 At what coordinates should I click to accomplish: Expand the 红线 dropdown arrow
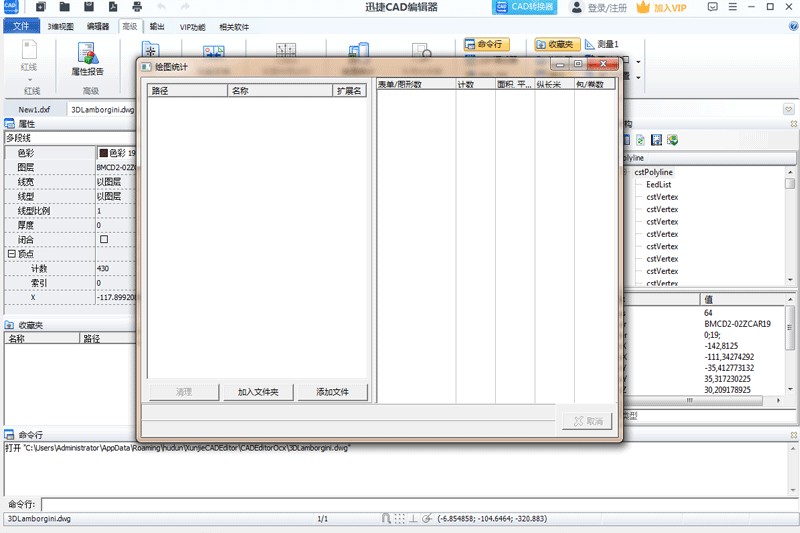pyautogui.click(x=29, y=80)
